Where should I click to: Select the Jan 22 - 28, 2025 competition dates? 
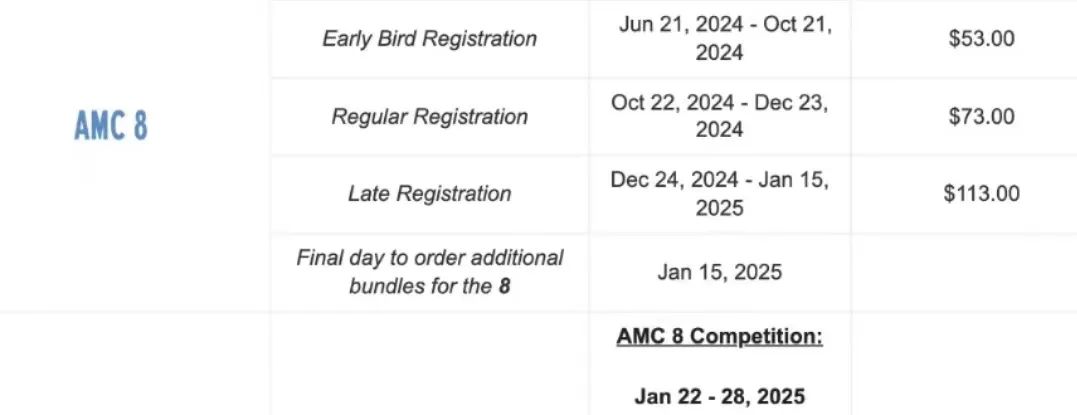coord(719,396)
